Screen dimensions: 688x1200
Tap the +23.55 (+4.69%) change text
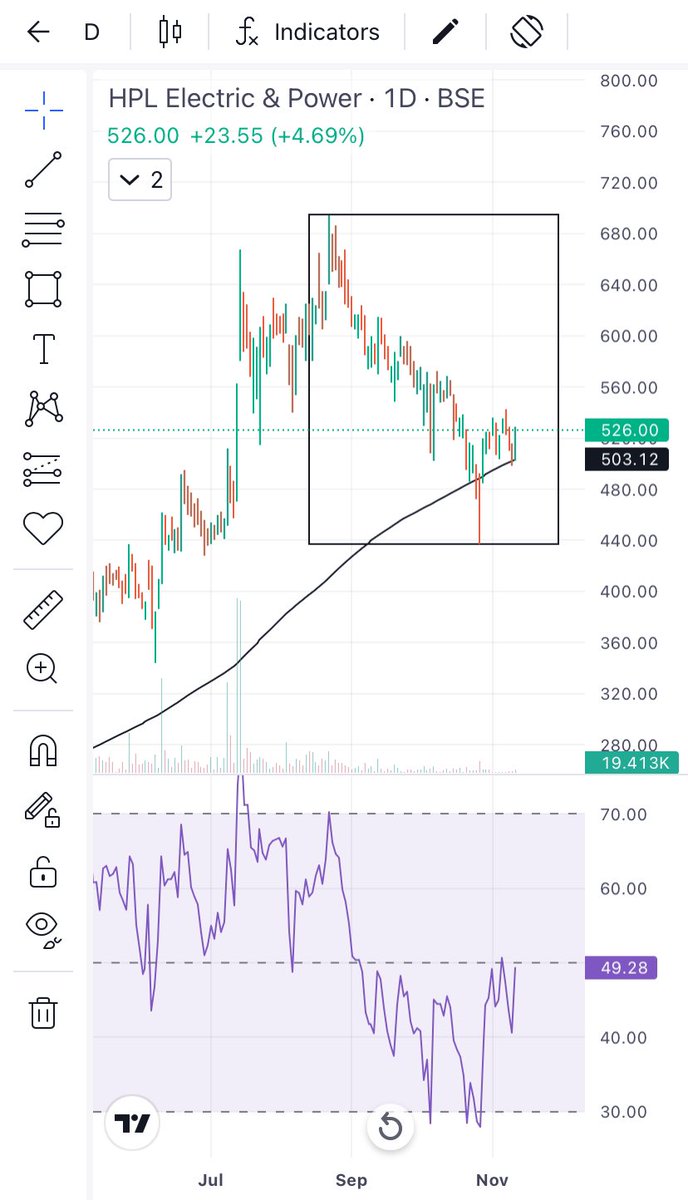coord(277,135)
